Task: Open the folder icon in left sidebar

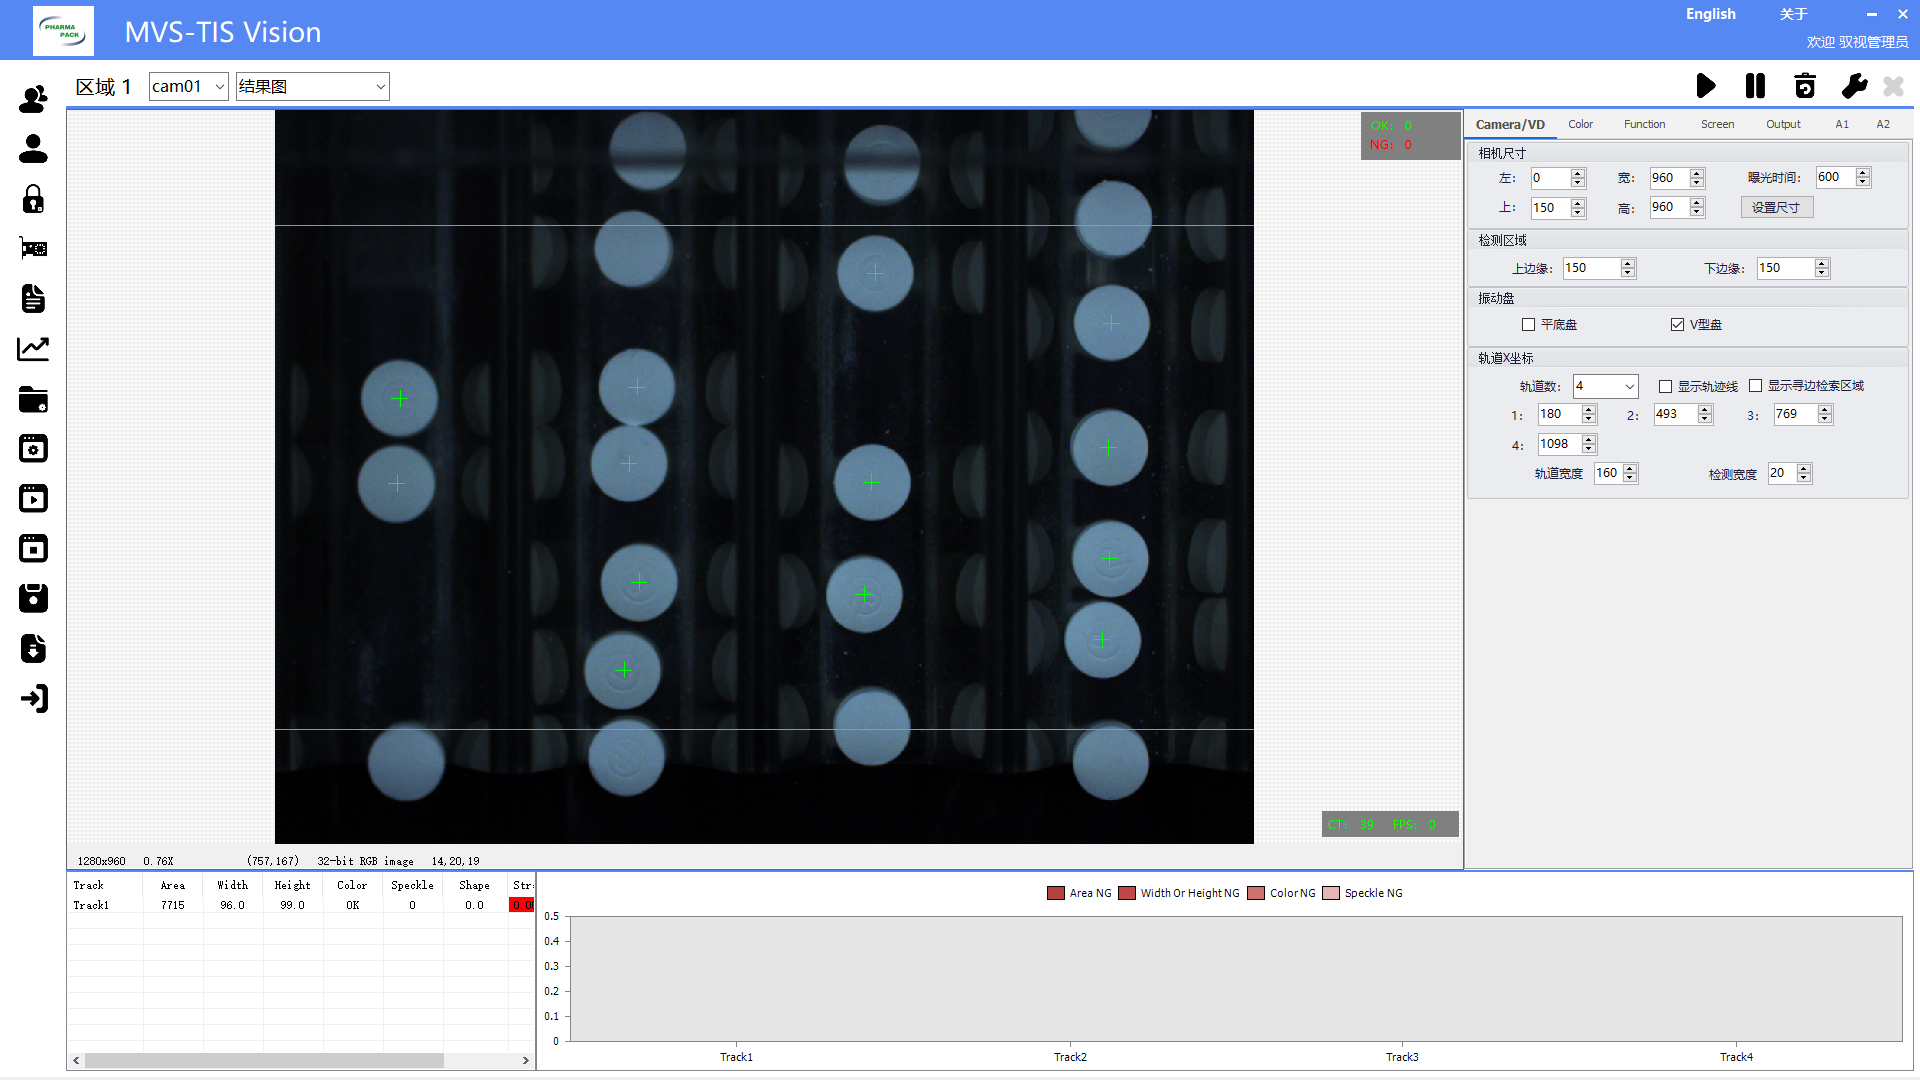Action: (x=33, y=399)
